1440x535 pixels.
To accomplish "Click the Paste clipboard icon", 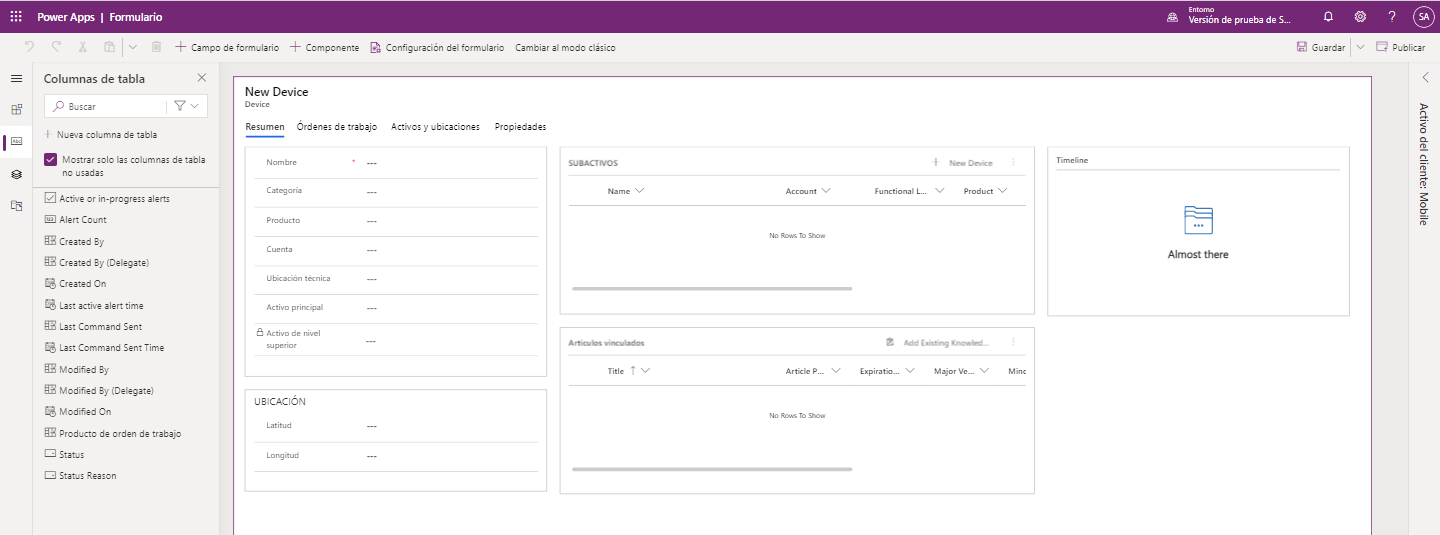I will click(110, 47).
